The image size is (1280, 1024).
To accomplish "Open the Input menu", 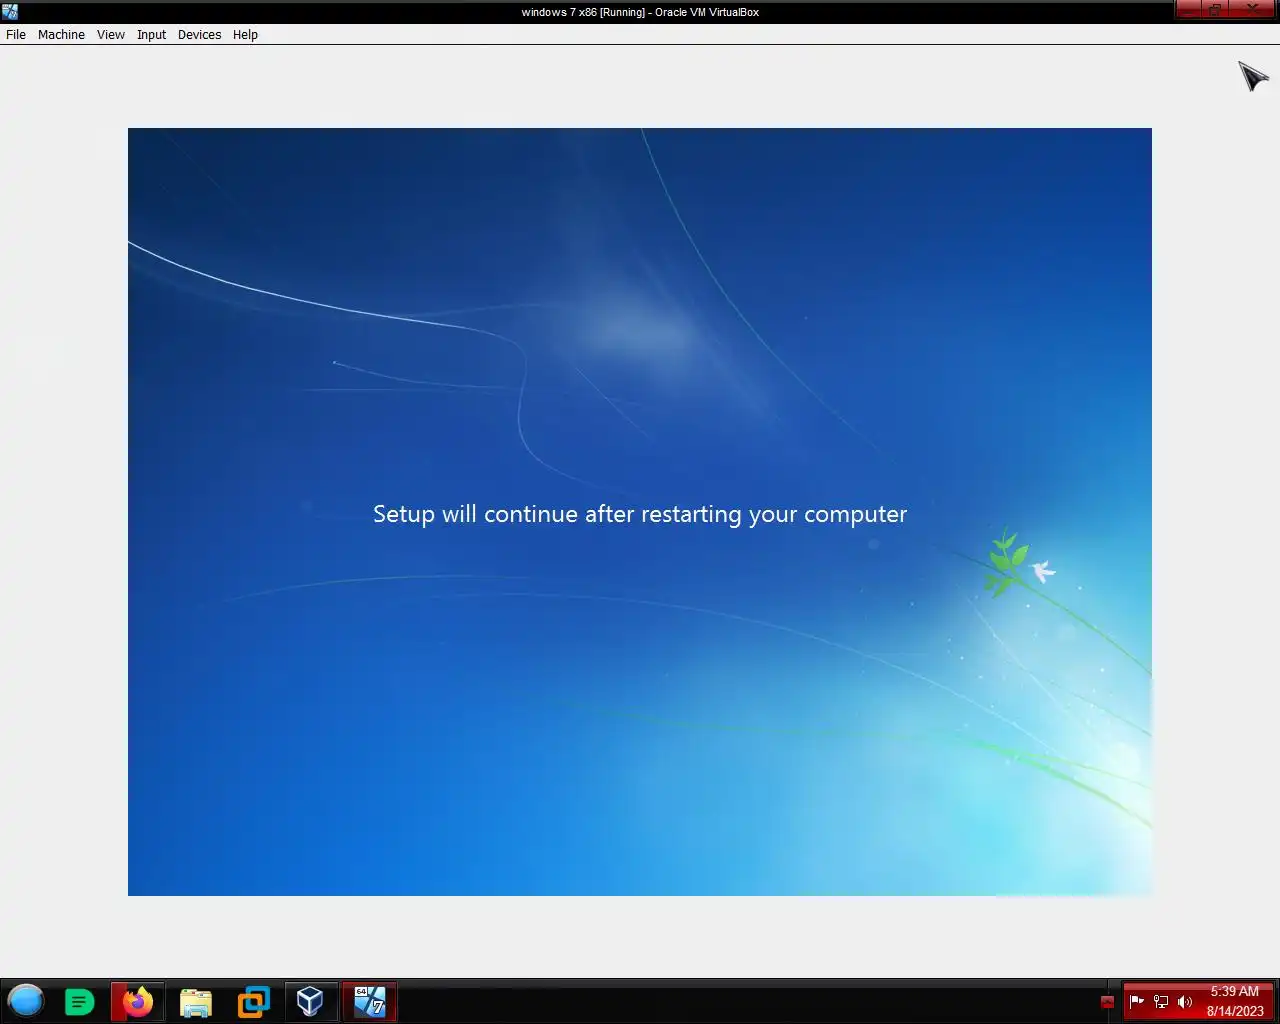I will click(151, 34).
